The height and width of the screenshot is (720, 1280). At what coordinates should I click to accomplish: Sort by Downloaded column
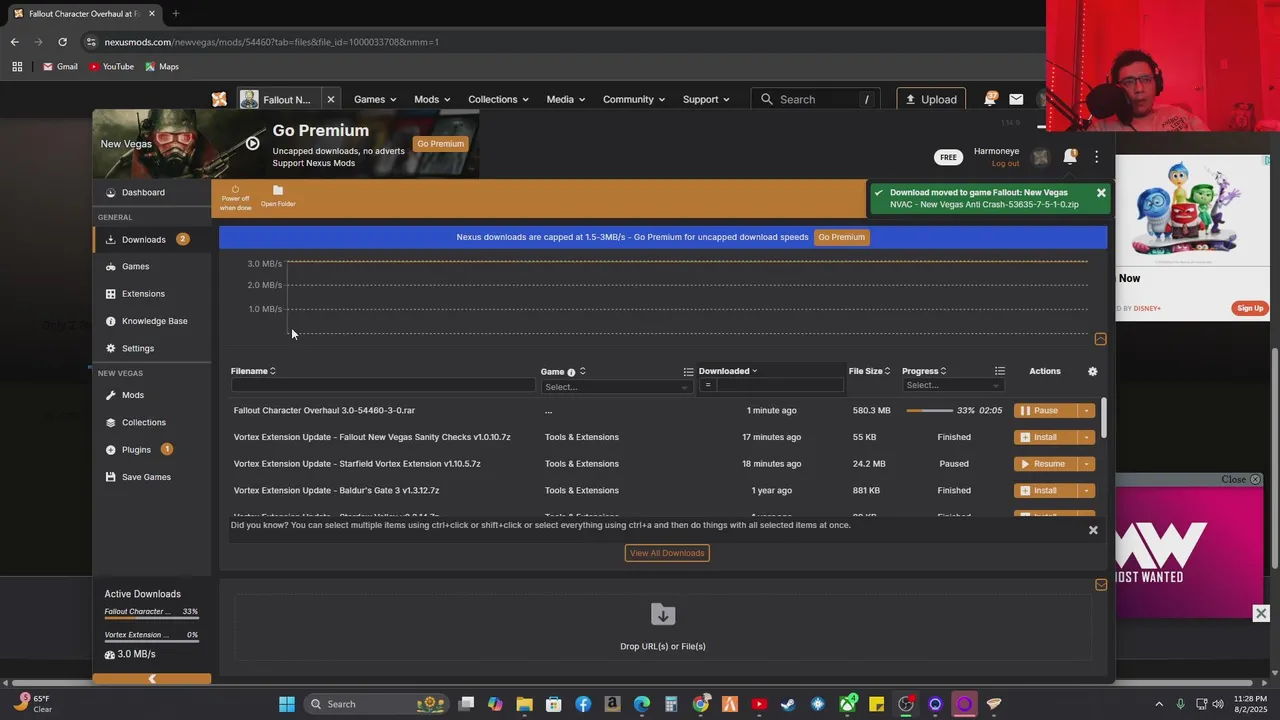728,371
